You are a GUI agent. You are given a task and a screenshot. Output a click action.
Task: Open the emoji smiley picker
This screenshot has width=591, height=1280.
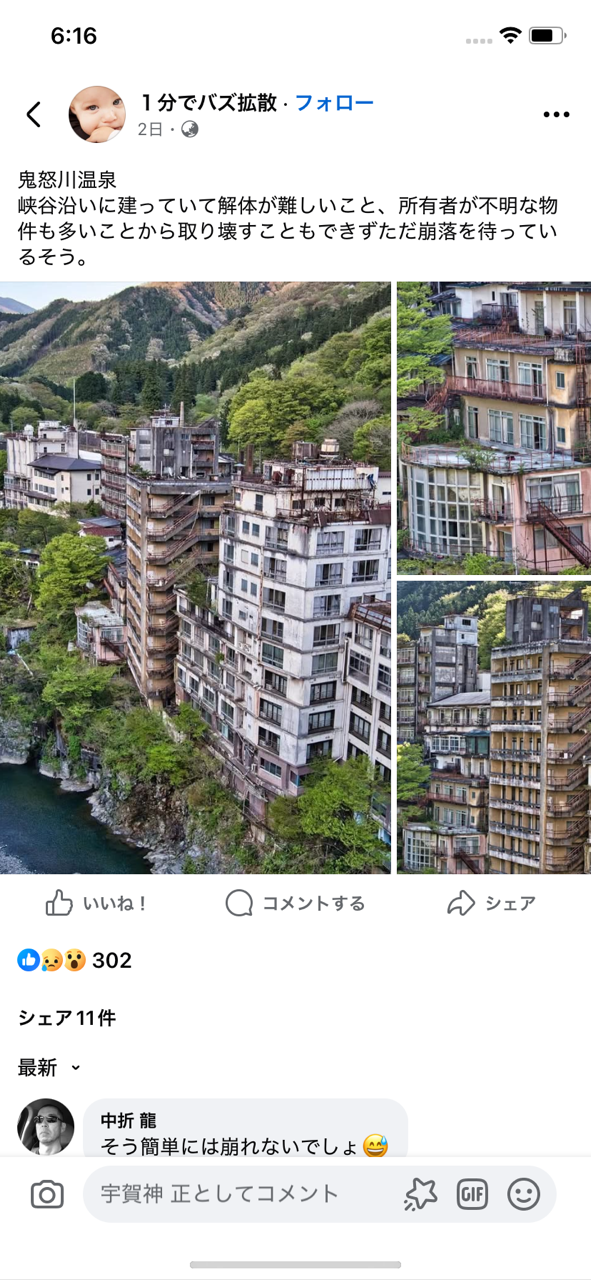pos(523,1194)
